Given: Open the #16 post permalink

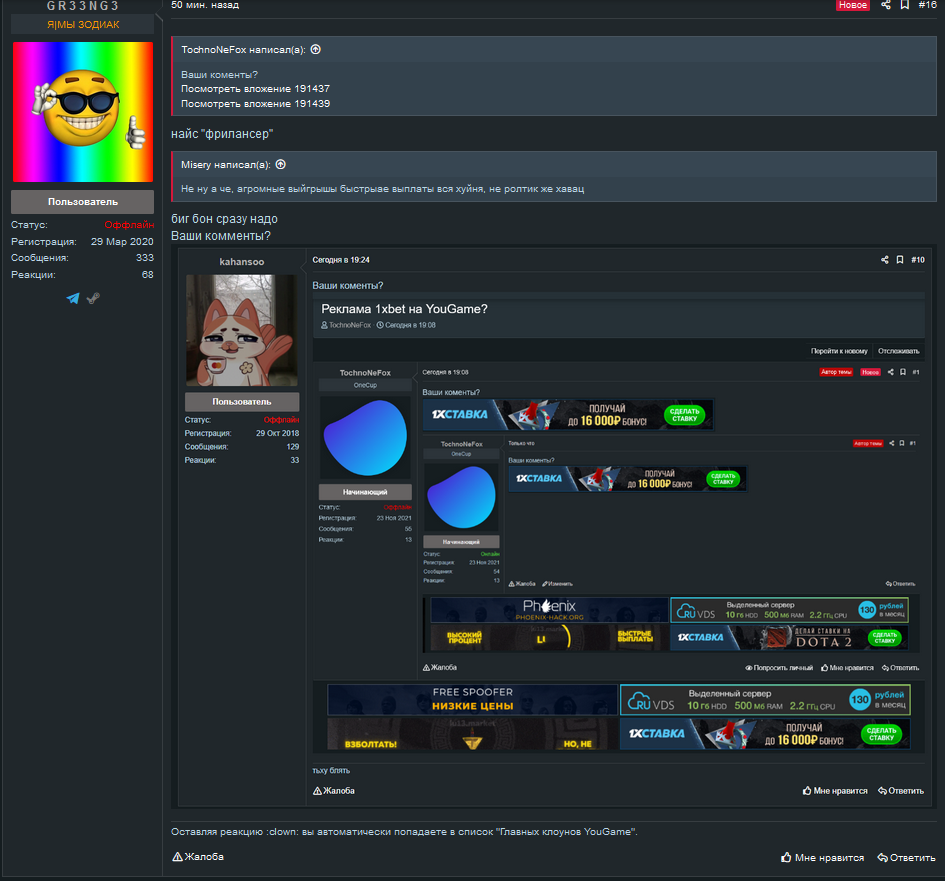Looking at the screenshot, I should [927, 5].
